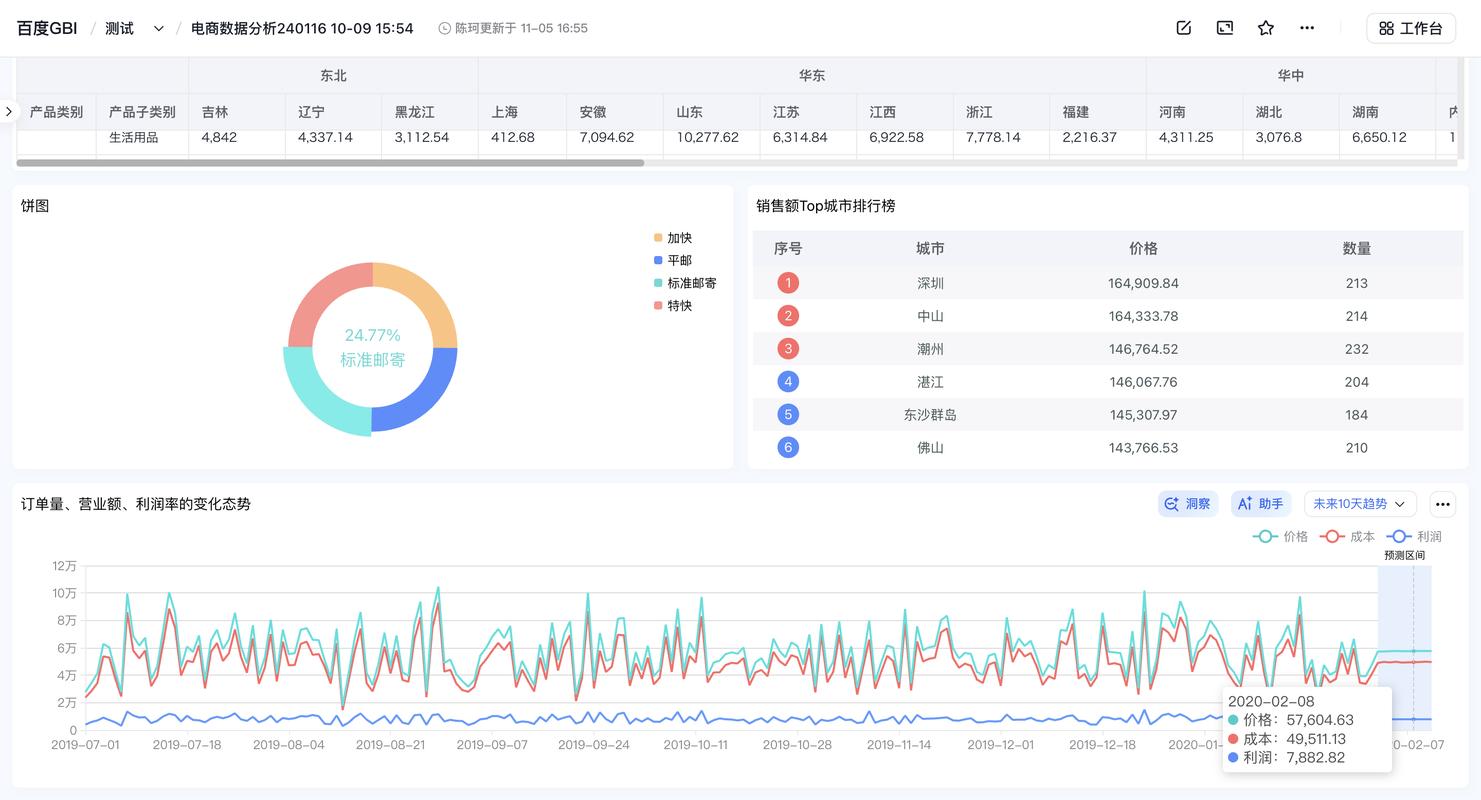Click the 东沙群岛 city cell

[930, 414]
